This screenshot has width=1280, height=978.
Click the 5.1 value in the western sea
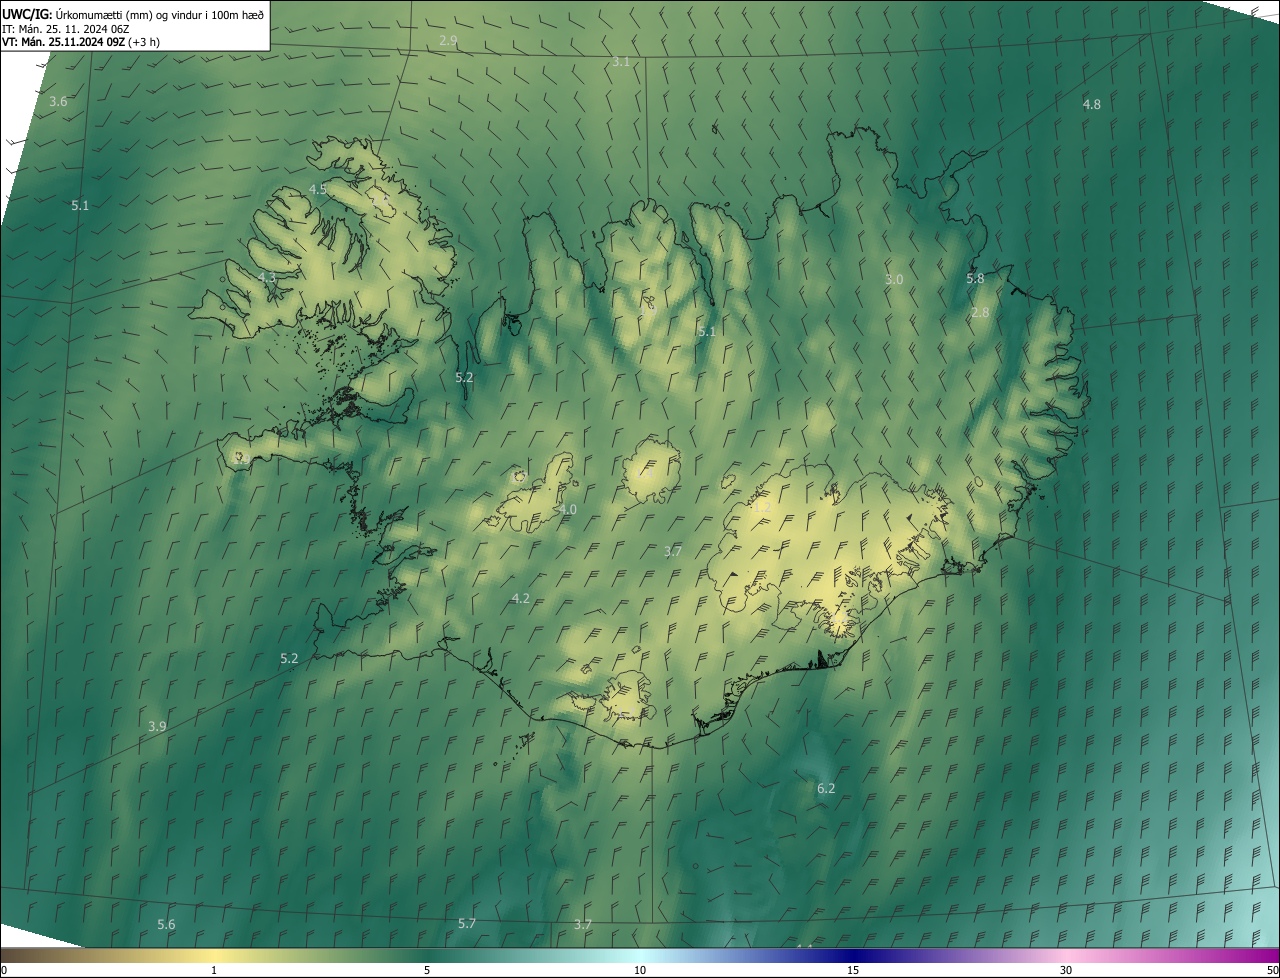80,206
